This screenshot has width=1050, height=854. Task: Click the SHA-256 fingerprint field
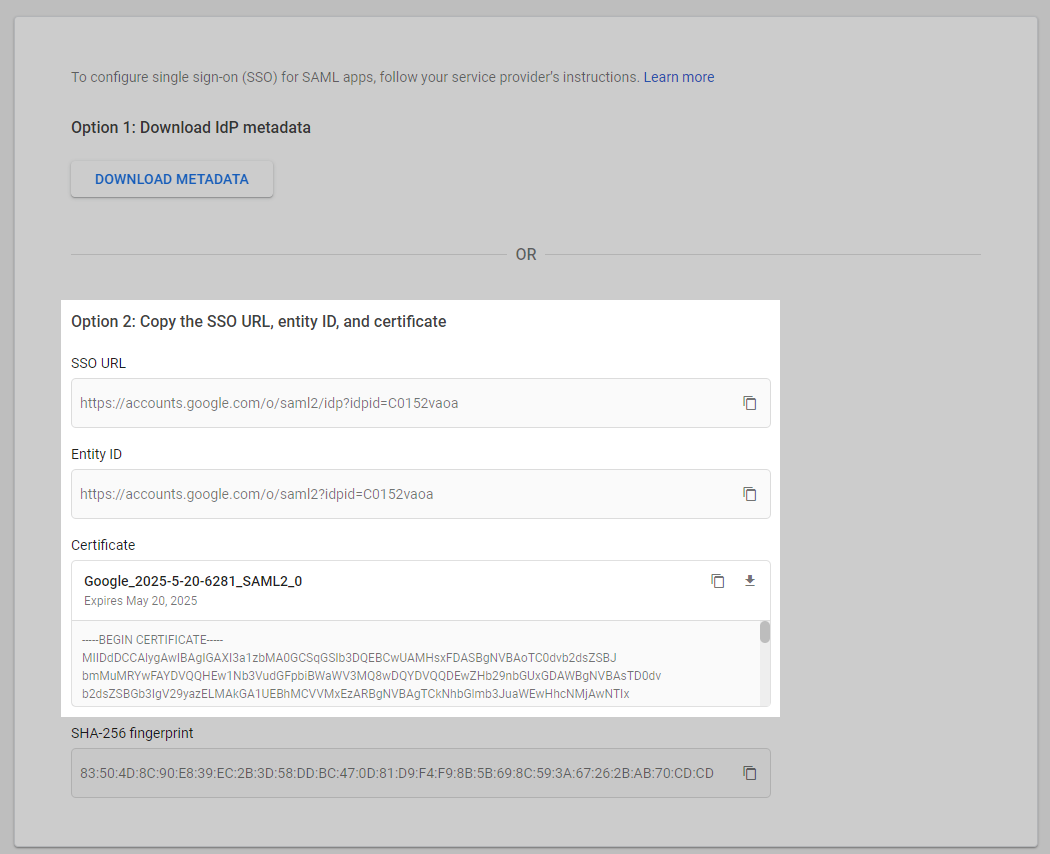pyautogui.click(x=421, y=773)
